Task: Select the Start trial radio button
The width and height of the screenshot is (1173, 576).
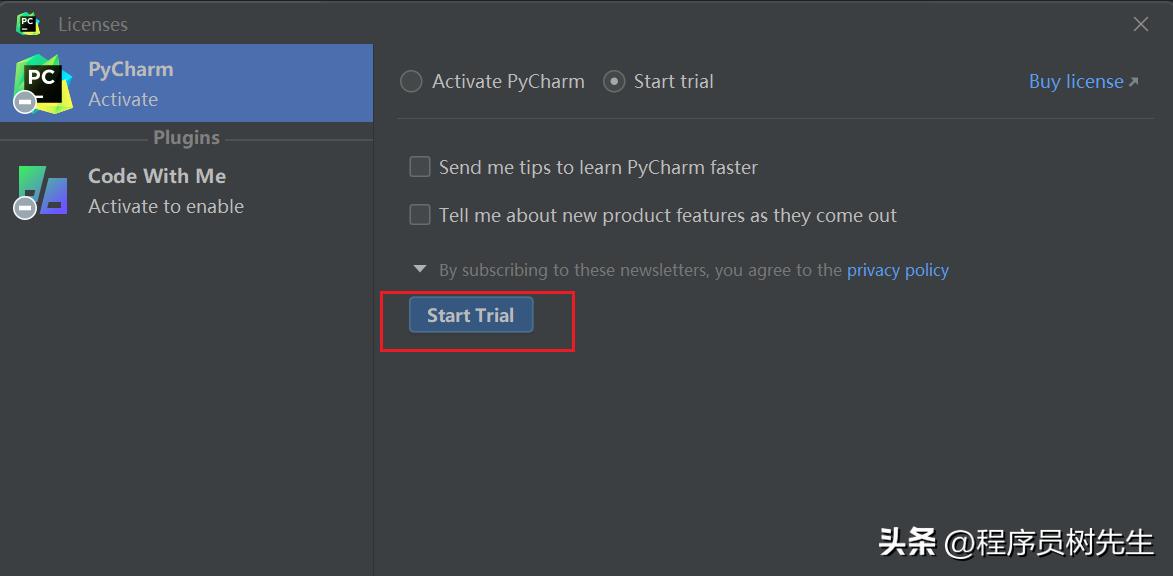Action: tap(613, 82)
